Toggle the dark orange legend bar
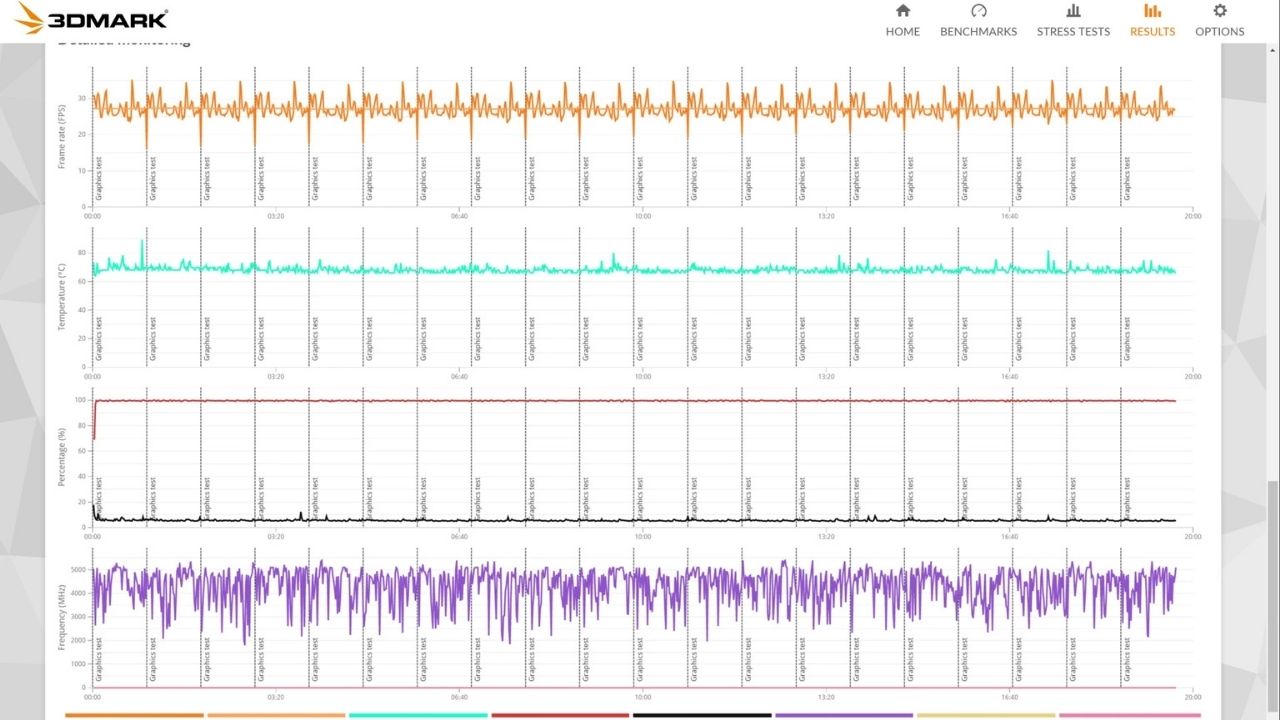 134,715
